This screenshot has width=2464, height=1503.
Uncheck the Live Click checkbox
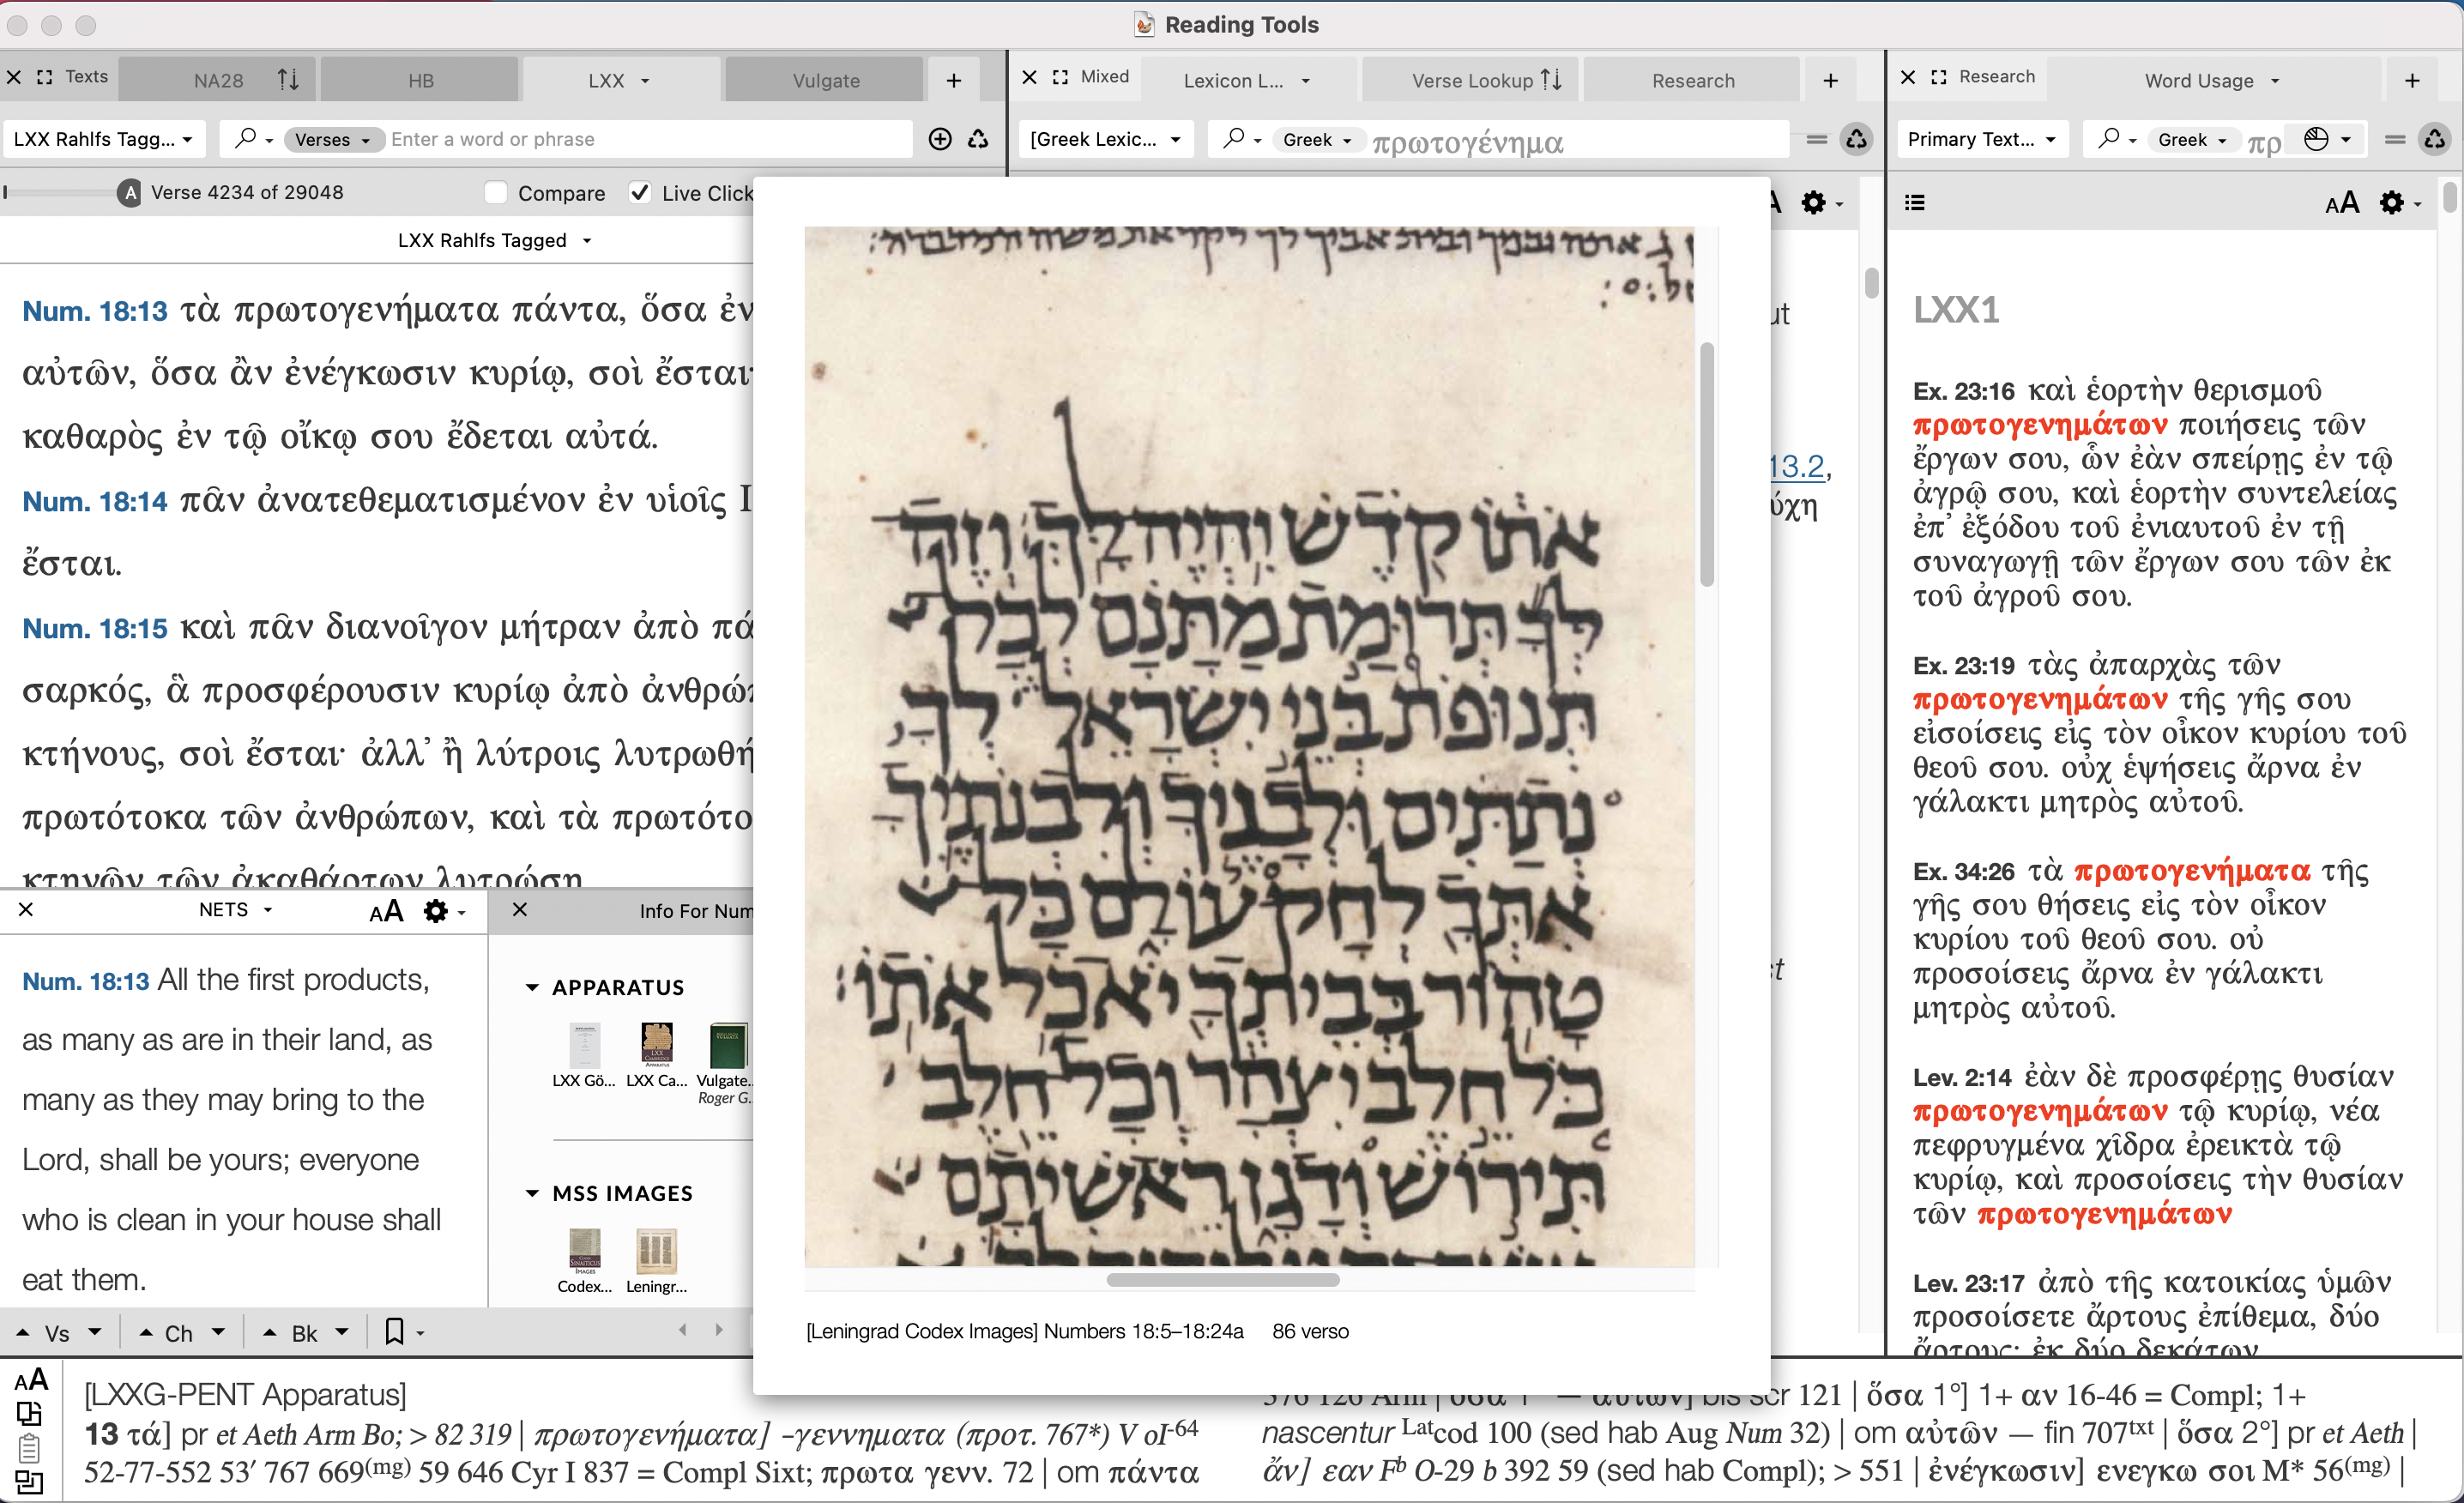point(640,193)
